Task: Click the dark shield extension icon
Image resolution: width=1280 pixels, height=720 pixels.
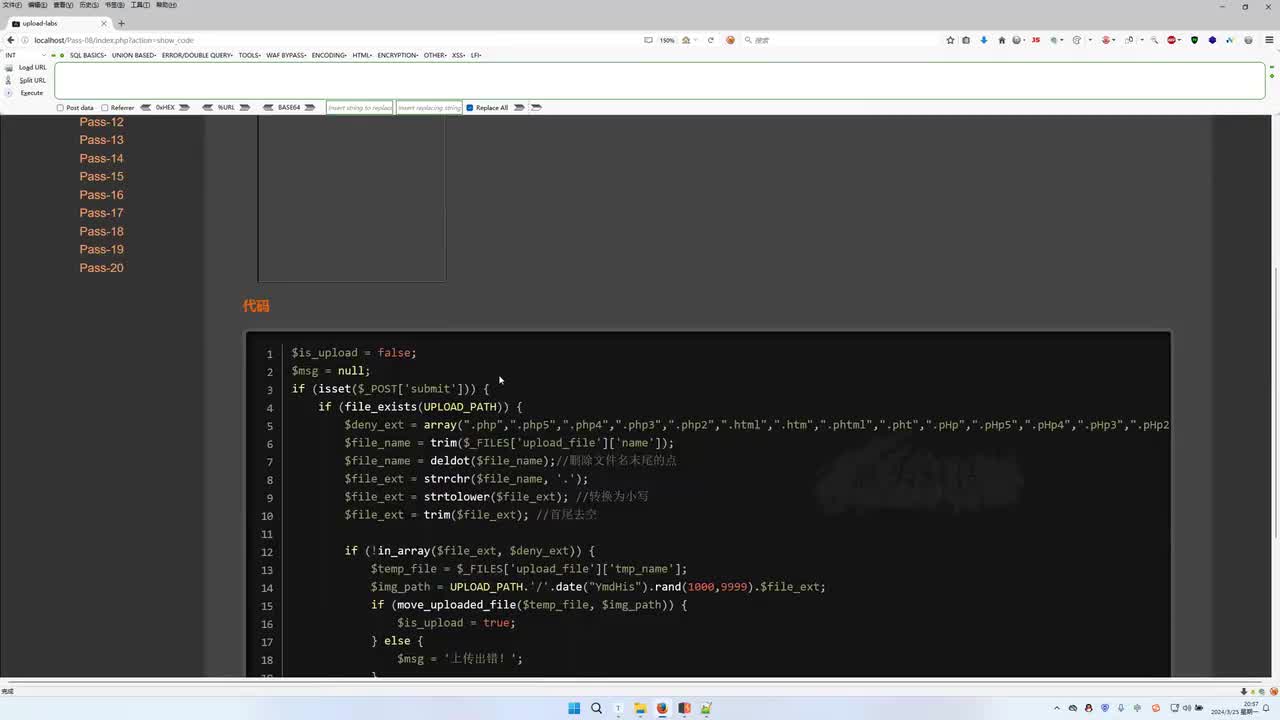Action: click(x=1194, y=40)
